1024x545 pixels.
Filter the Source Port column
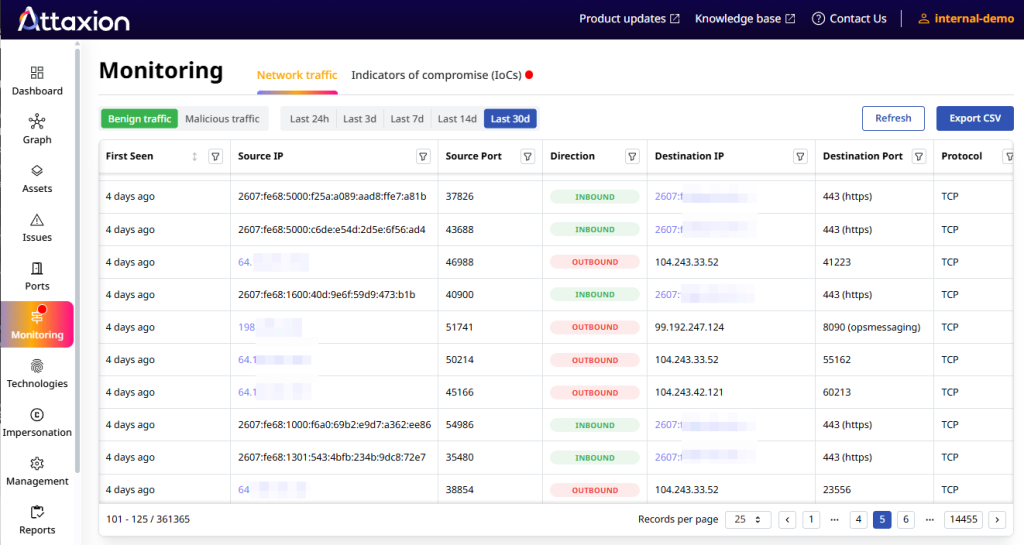528,157
